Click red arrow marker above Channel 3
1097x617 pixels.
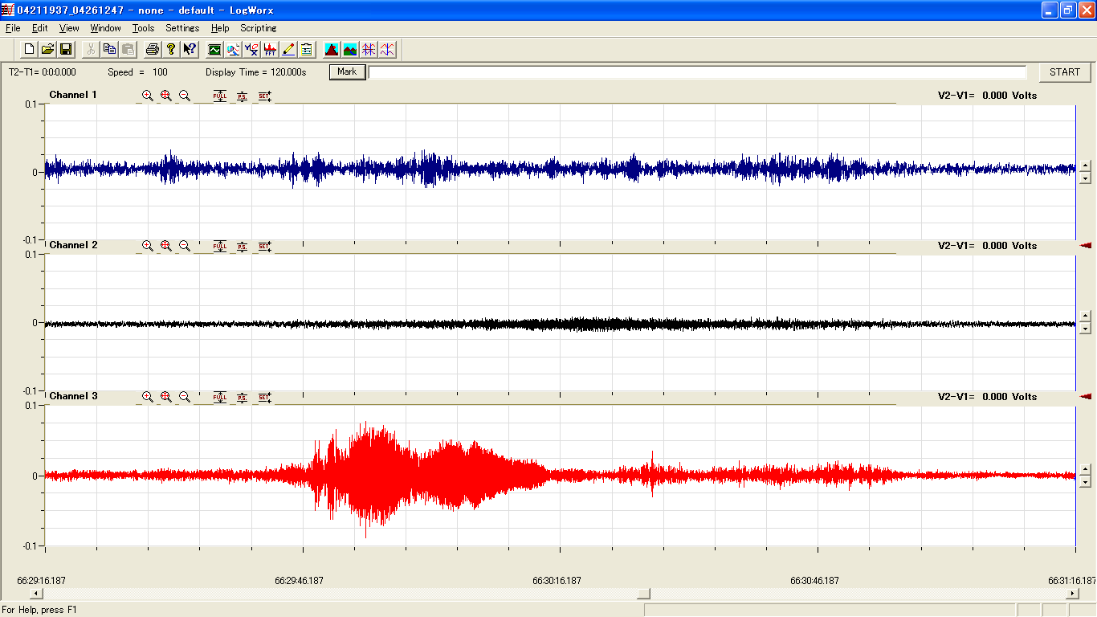pyautogui.click(x=1085, y=397)
